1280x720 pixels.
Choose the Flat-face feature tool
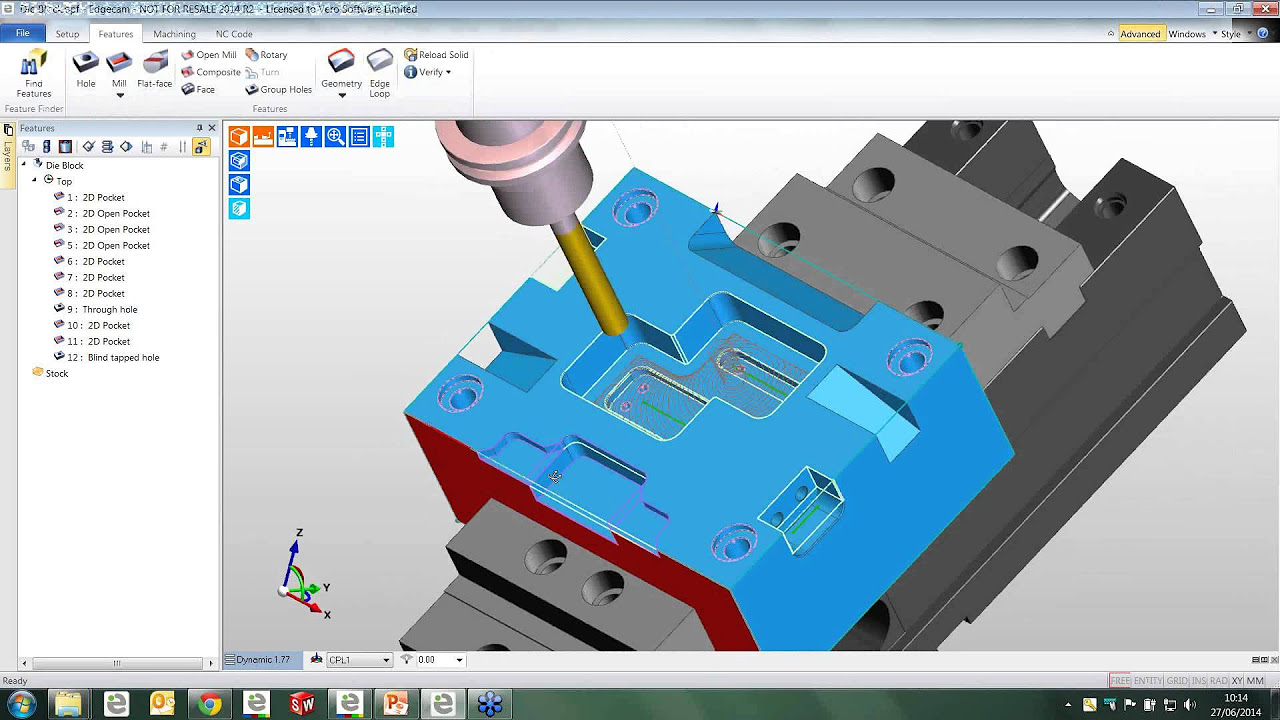coord(154,70)
